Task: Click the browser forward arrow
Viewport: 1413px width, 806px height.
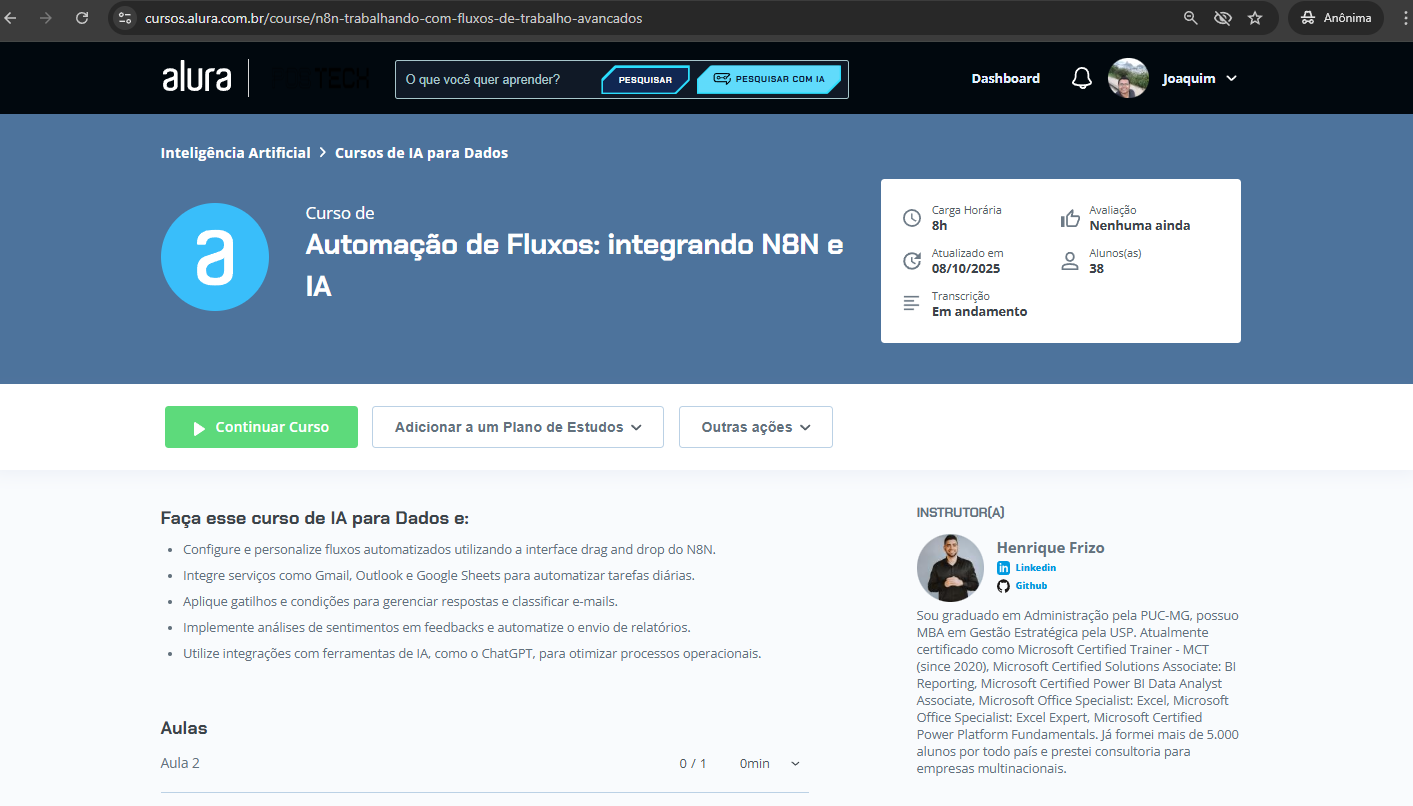Action: [x=45, y=18]
